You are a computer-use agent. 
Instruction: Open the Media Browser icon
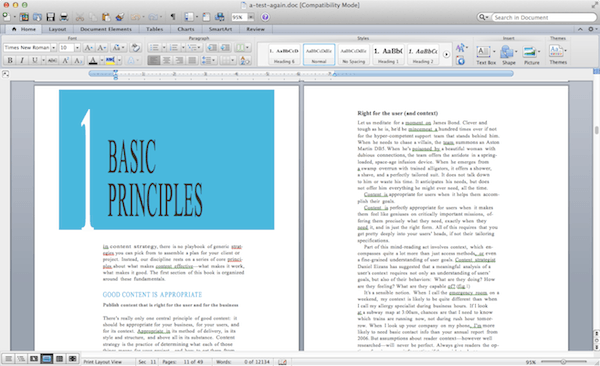220,17
